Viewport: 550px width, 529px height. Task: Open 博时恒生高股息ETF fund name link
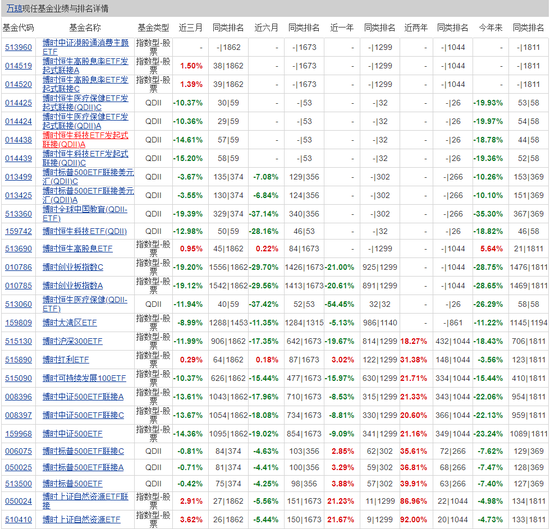tap(78, 249)
